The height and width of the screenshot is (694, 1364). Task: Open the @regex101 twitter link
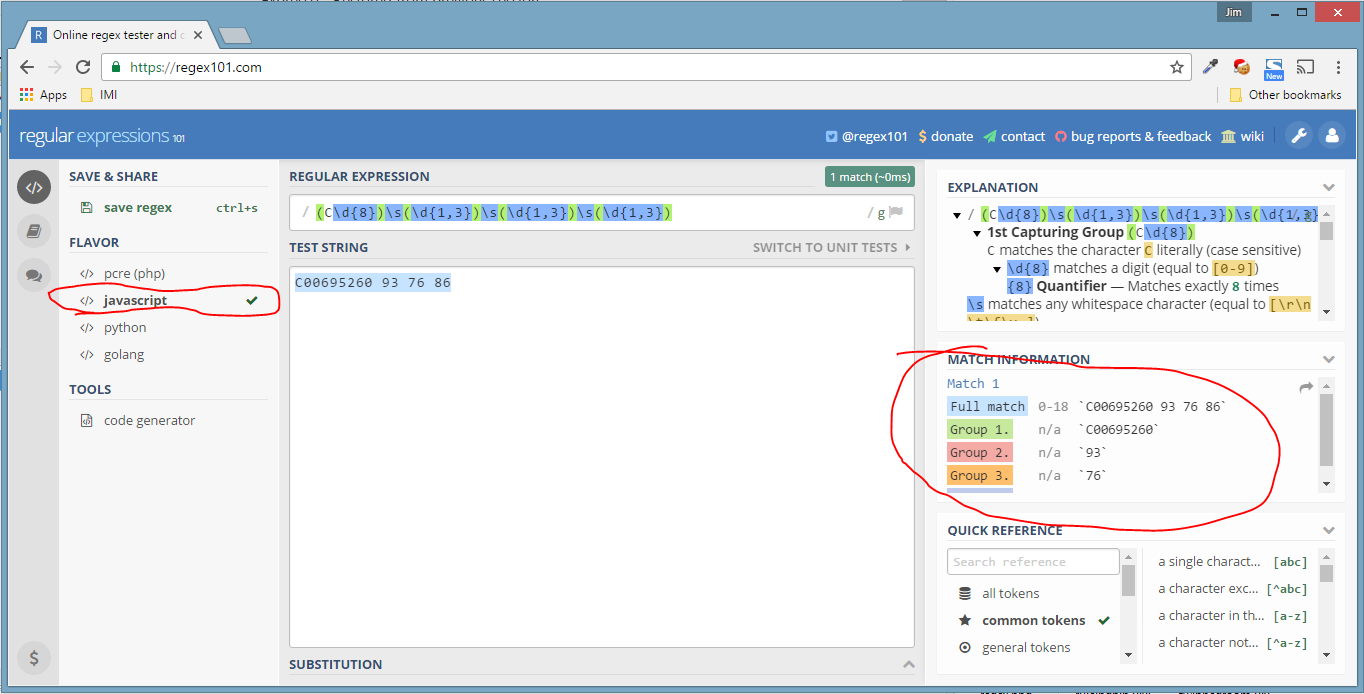pos(866,136)
